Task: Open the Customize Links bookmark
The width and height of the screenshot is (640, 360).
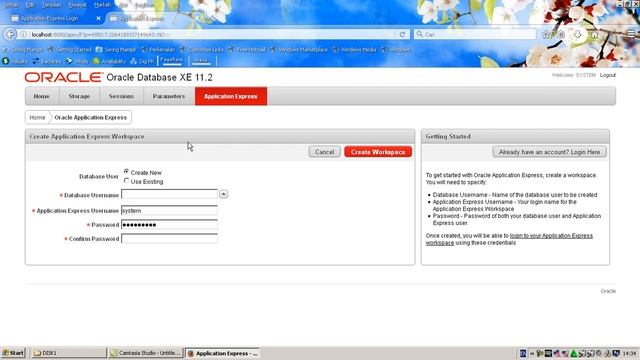Action: pos(202,50)
